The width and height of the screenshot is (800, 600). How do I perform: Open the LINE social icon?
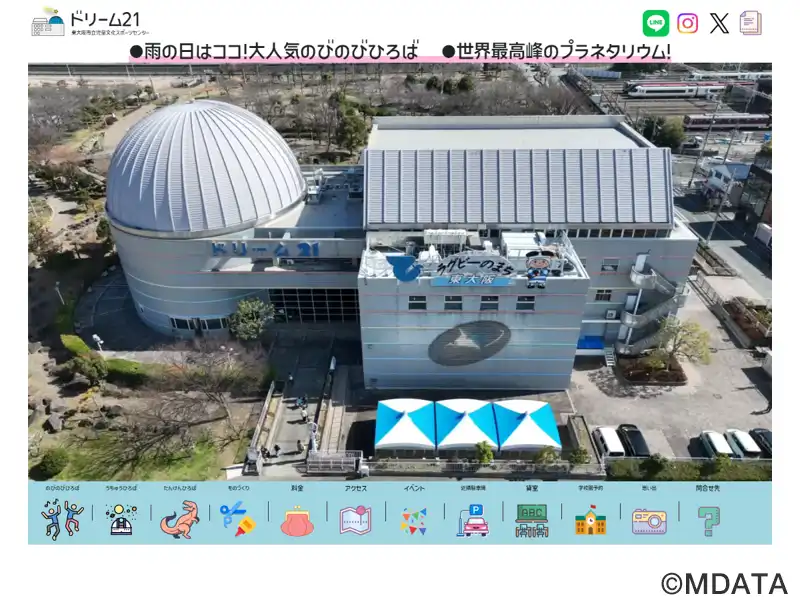[656, 23]
